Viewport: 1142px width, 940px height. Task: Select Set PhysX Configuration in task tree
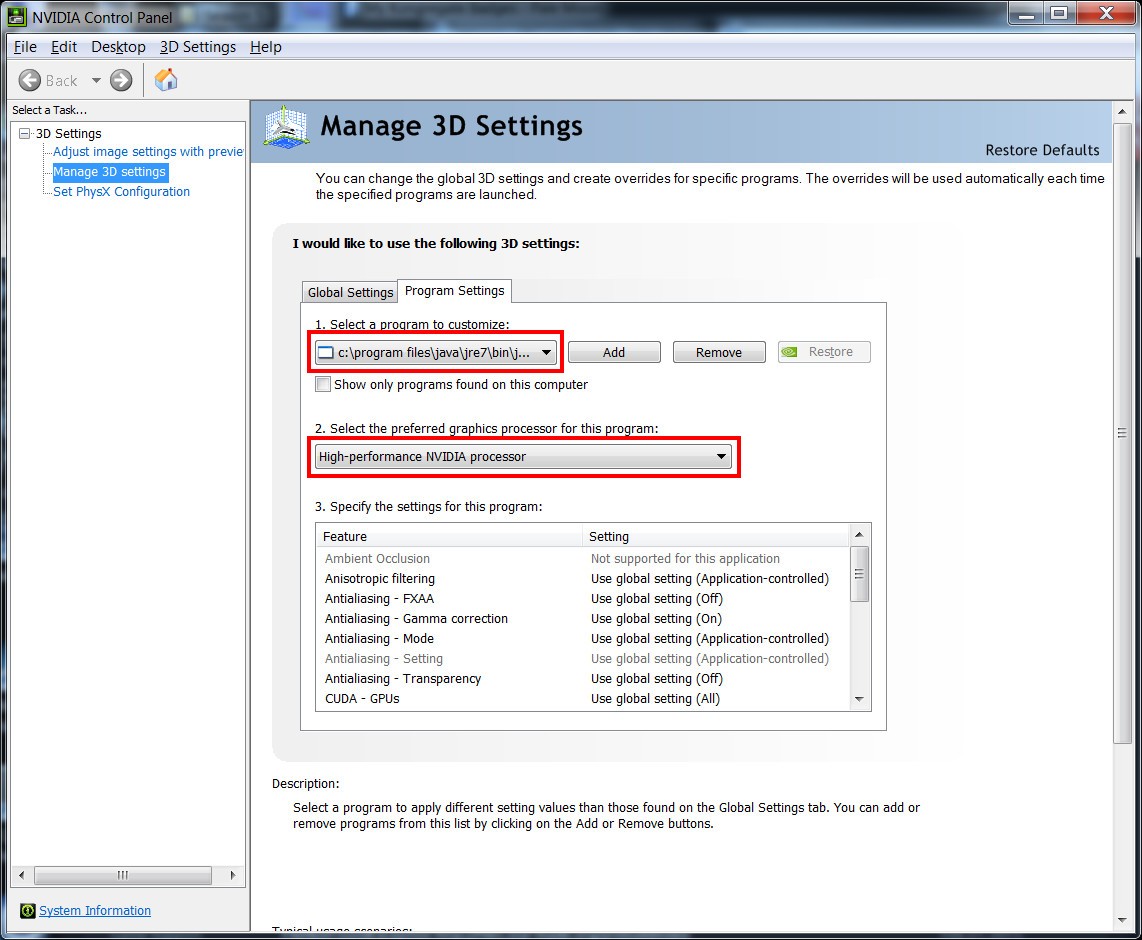click(x=121, y=191)
